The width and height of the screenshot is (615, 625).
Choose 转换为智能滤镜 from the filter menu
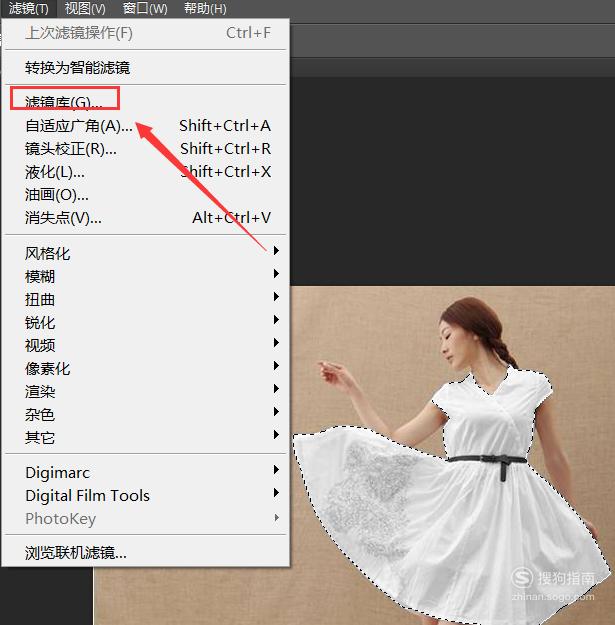145,68
